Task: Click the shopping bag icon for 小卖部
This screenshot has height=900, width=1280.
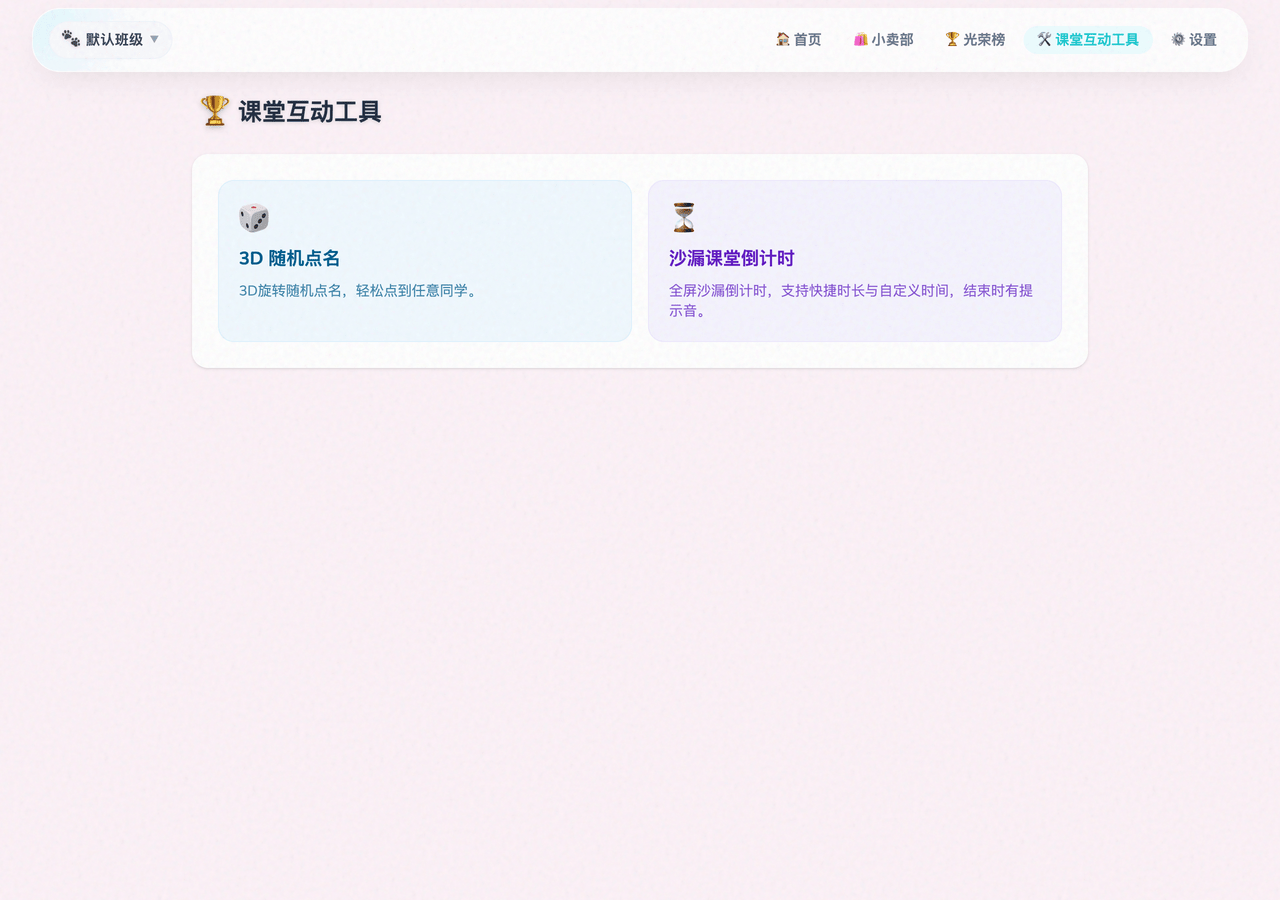Action: [x=860, y=39]
